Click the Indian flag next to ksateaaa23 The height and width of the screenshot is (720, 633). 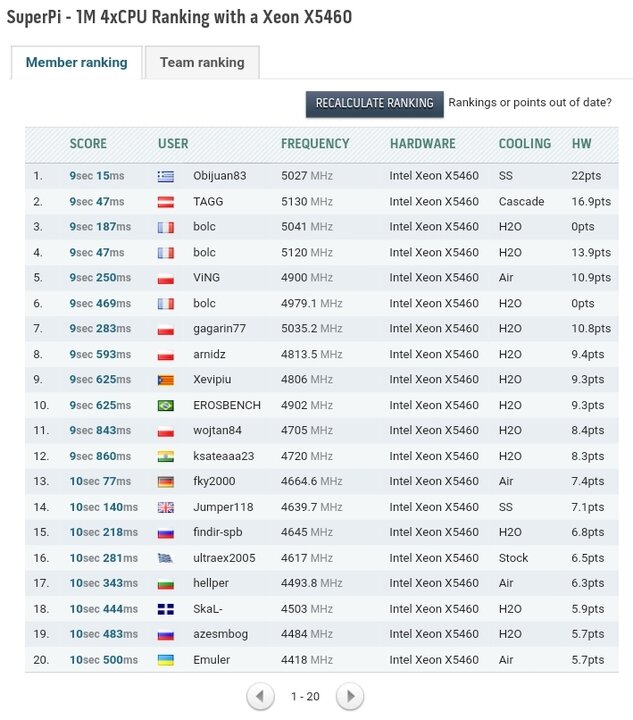pyautogui.click(x=166, y=456)
